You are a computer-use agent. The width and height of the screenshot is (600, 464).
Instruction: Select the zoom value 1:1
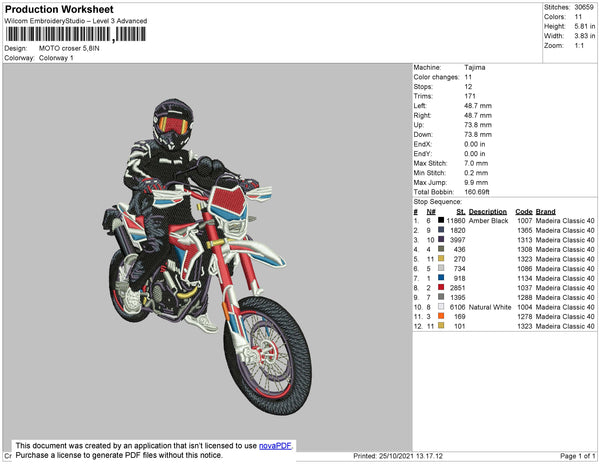[579, 46]
